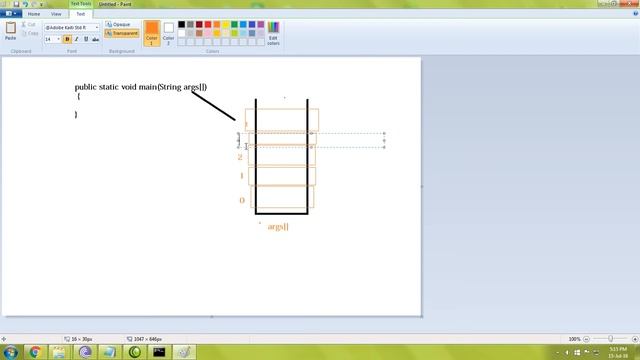Select Opaque background option

click(118, 24)
